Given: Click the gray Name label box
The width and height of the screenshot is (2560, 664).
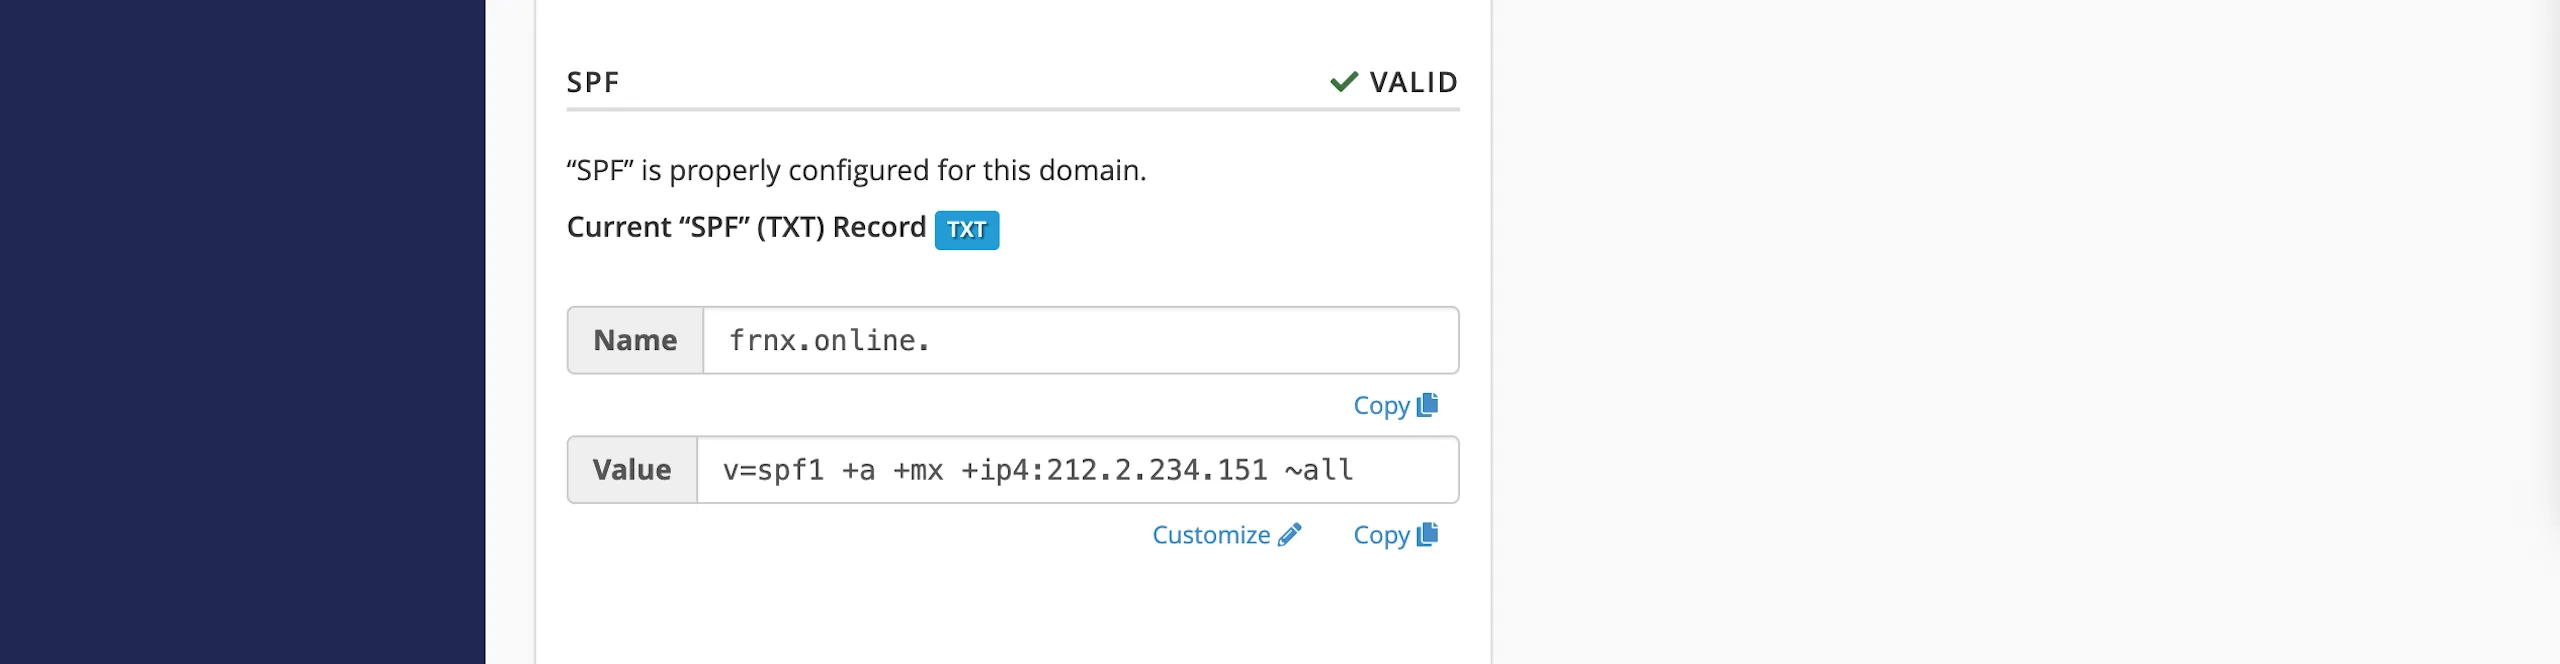Looking at the screenshot, I should pyautogui.click(x=635, y=340).
